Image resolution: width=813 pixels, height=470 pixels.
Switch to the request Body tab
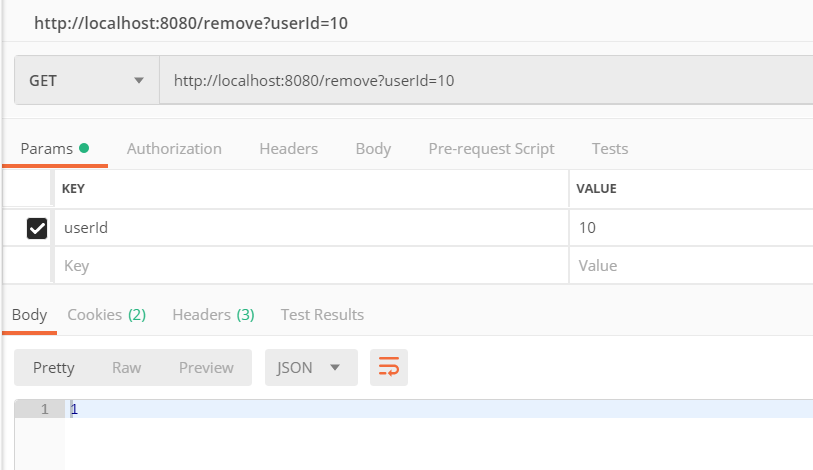(373, 149)
